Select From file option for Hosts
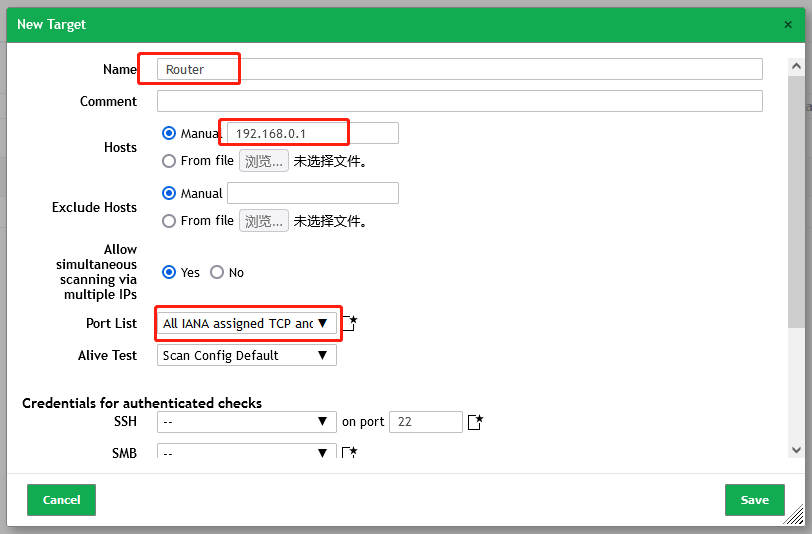Screen dimensions: 812x534 point(169,161)
